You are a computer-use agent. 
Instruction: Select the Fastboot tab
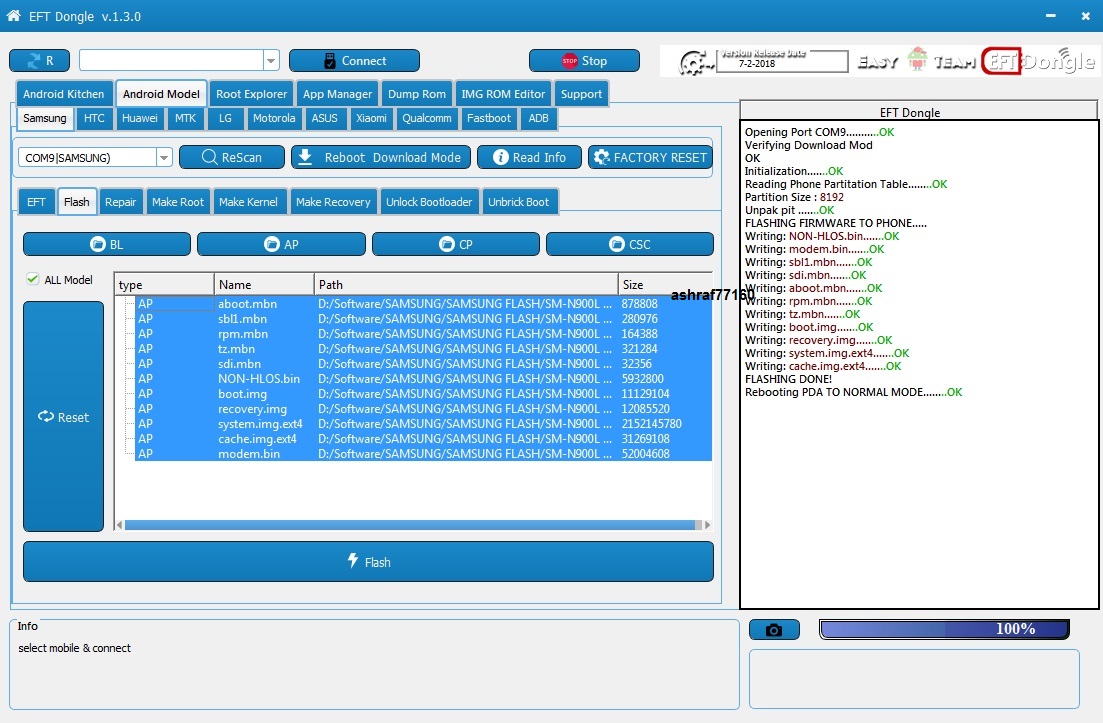pyautogui.click(x=488, y=118)
